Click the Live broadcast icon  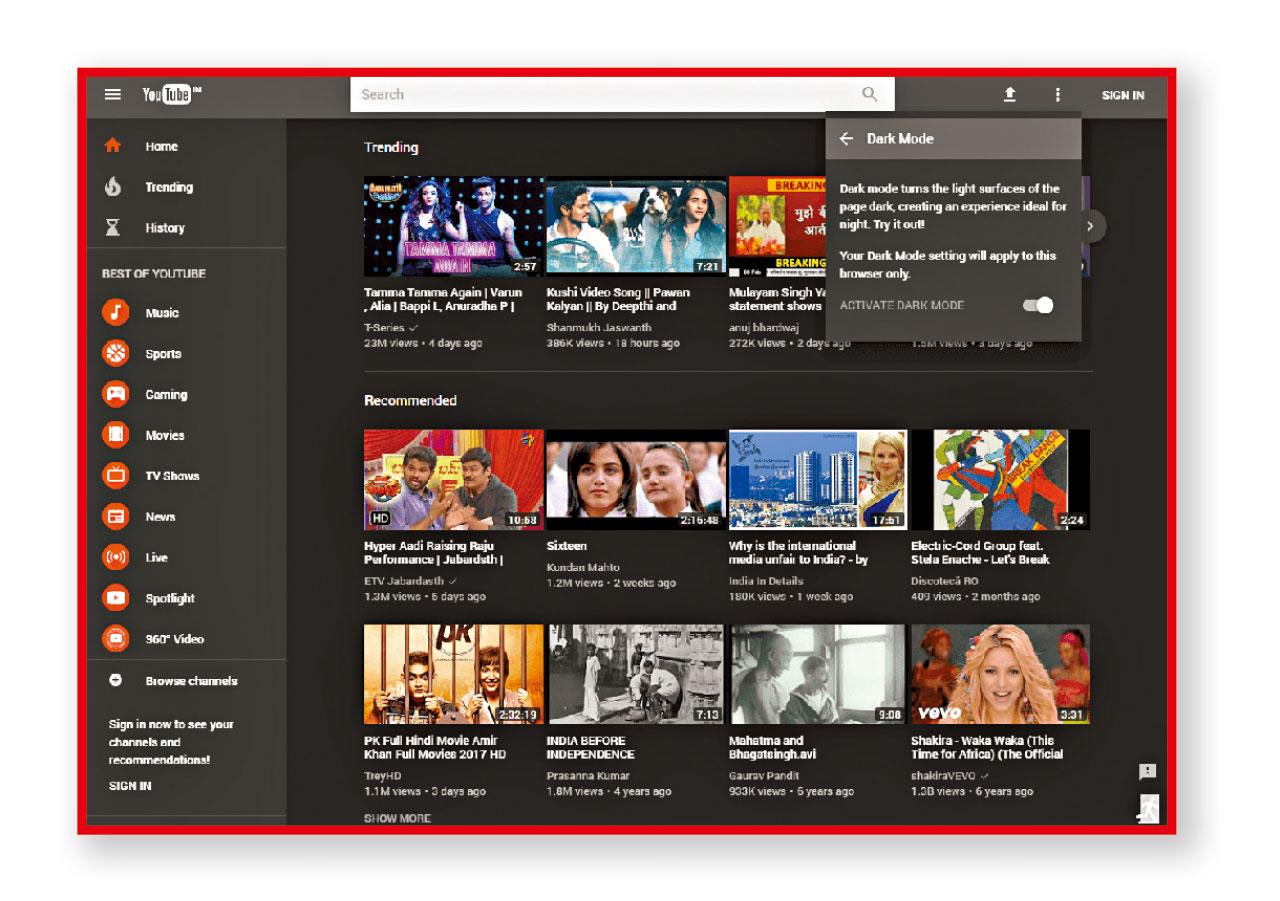116,557
